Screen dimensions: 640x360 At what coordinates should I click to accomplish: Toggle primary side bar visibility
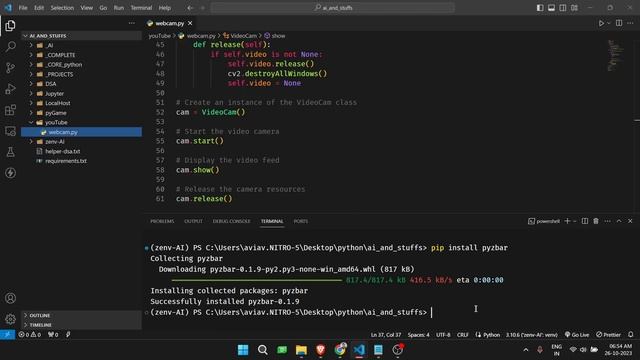540,8
